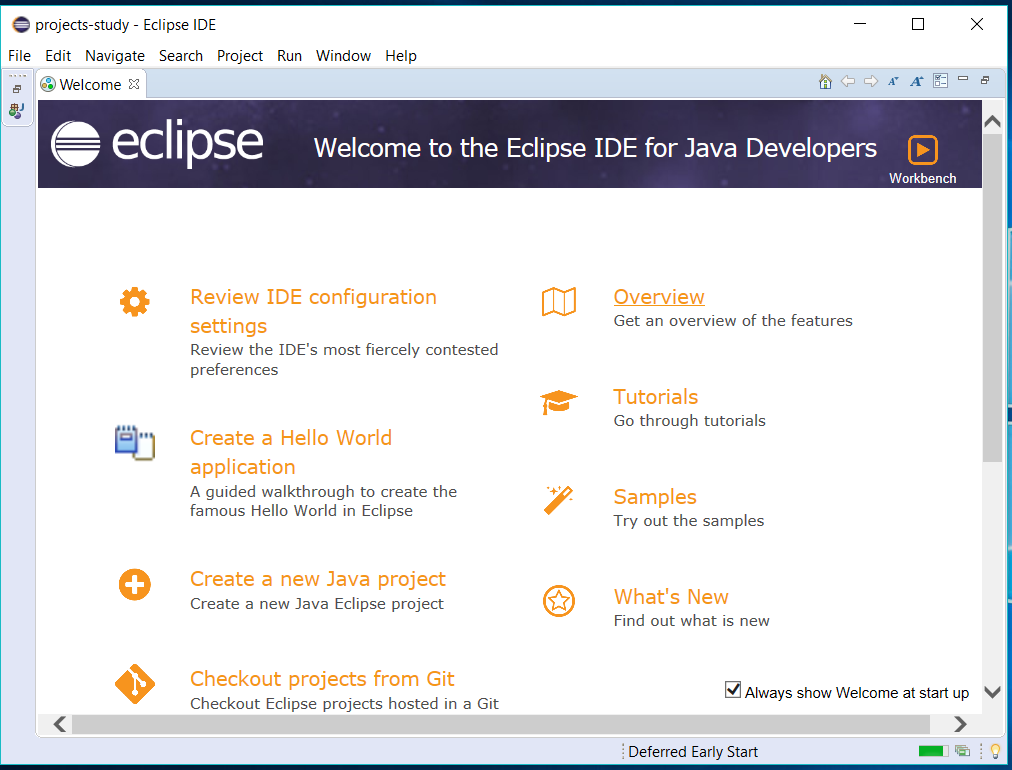
Task: Click the What's New star icon
Action: pyautogui.click(x=558, y=601)
